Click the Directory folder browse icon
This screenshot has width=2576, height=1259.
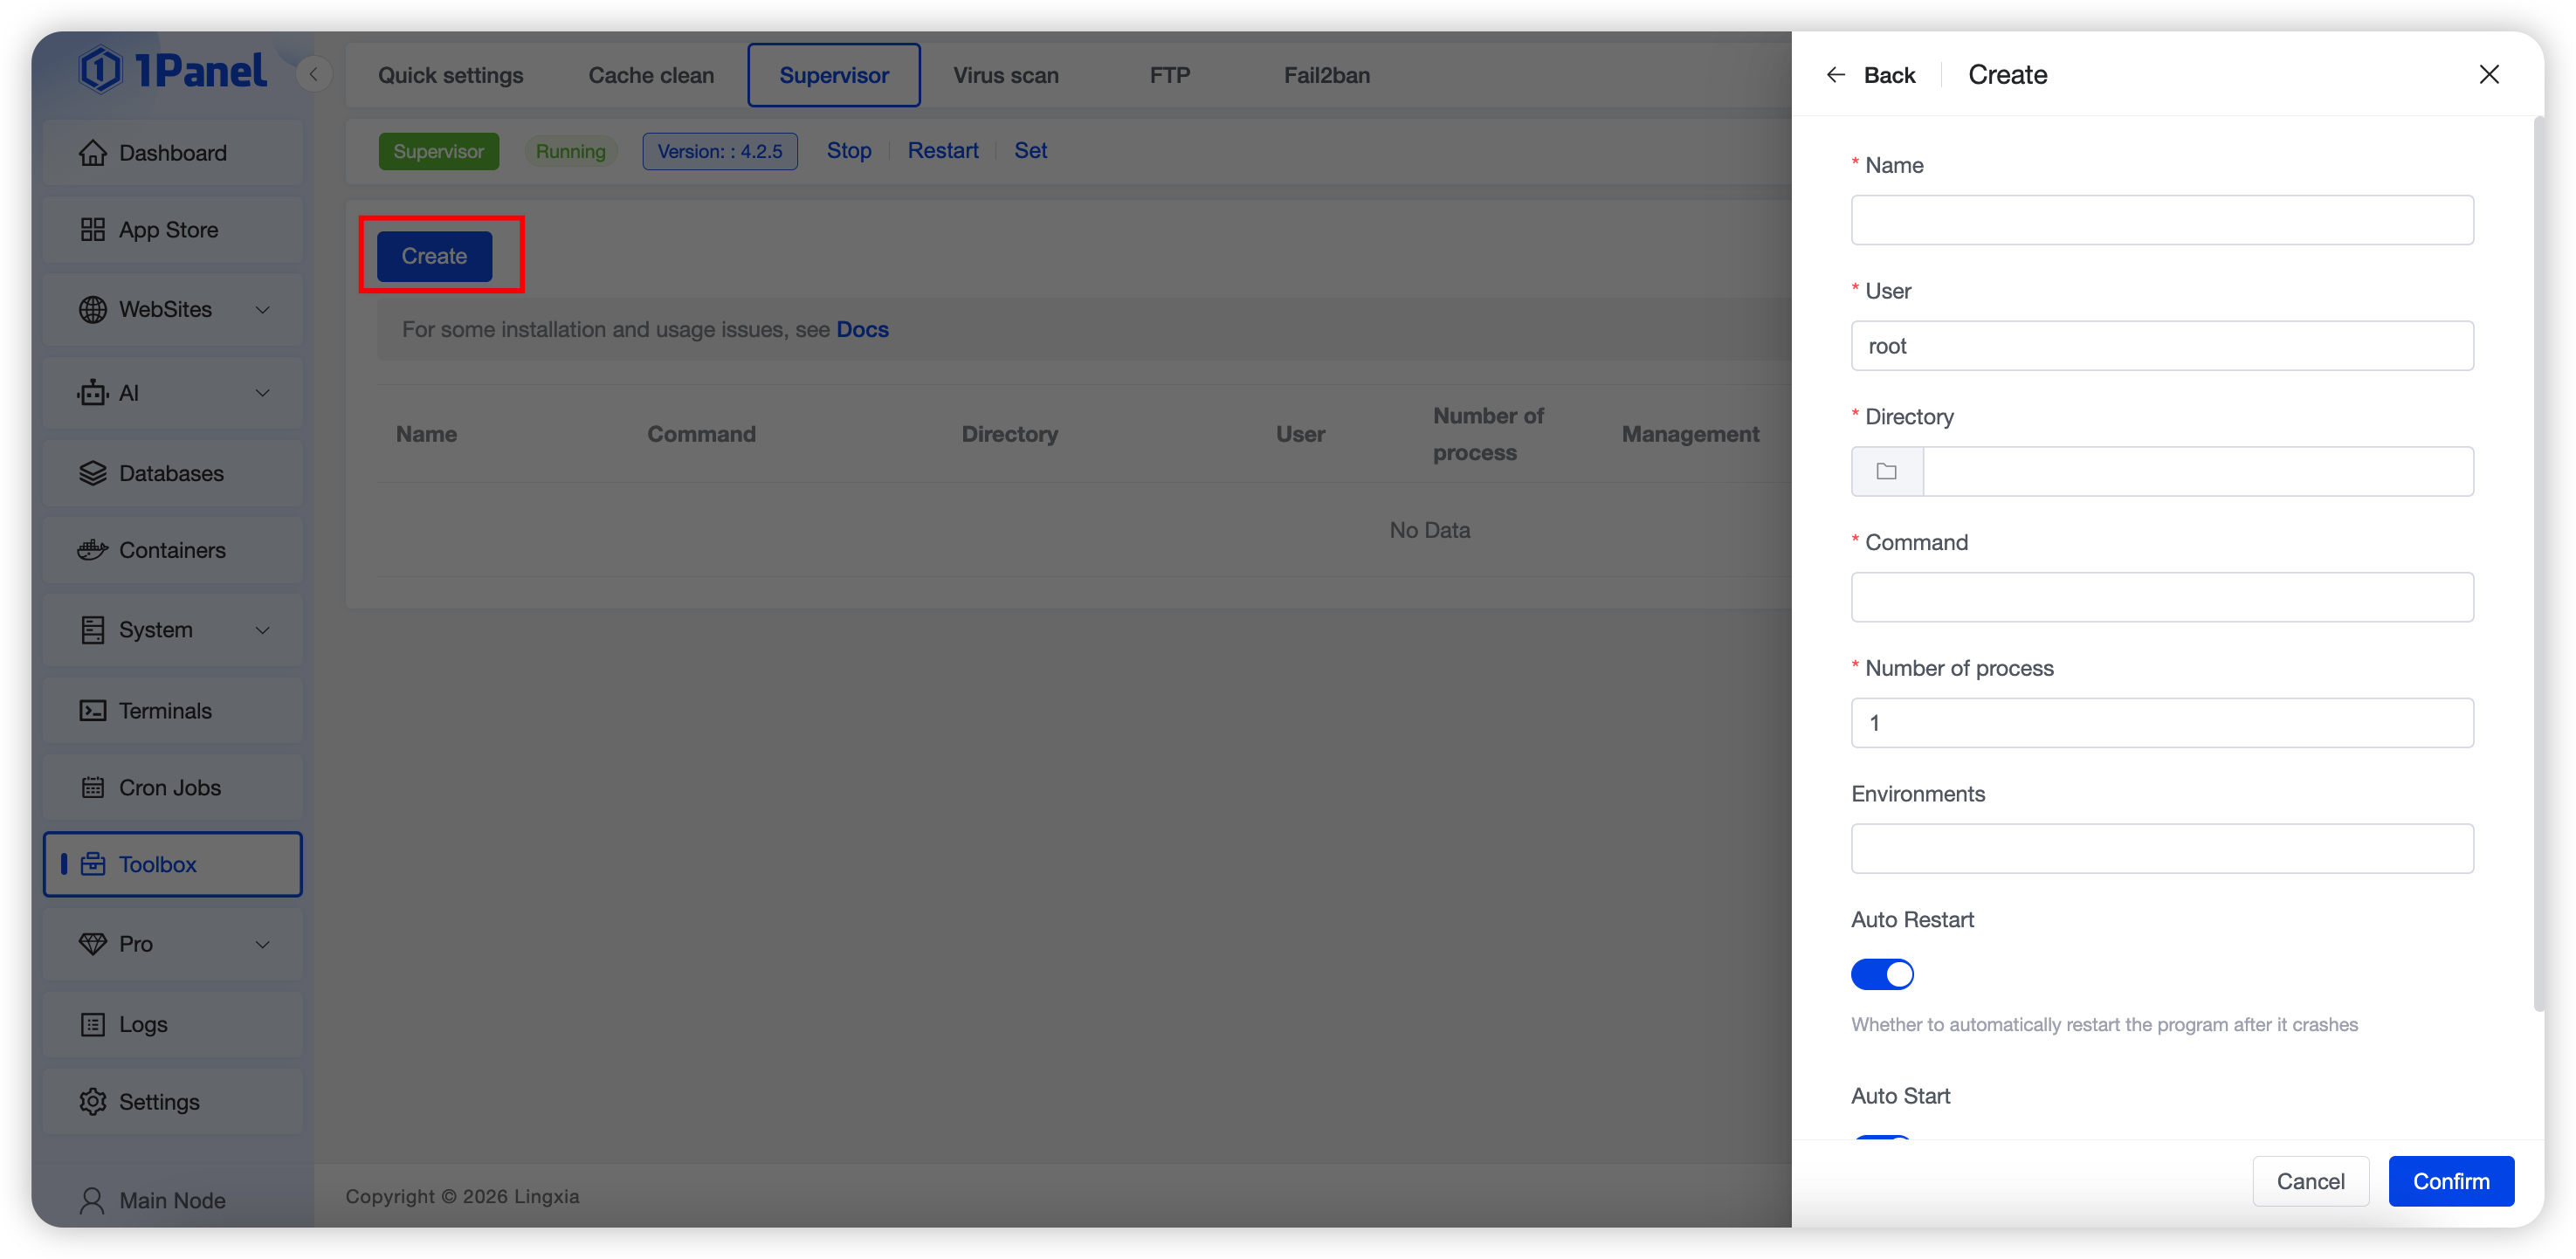pyautogui.click(x=1886, y=472)
